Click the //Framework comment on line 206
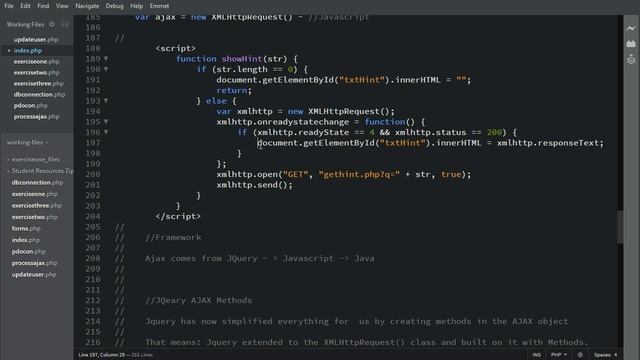 pos(173,238)
